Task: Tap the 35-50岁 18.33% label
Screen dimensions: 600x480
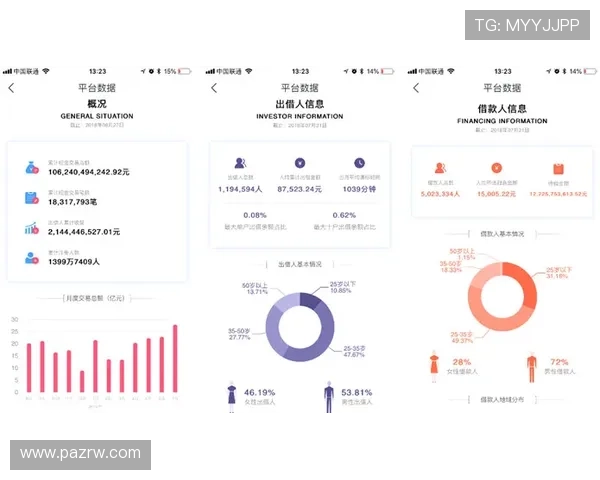Action: click(x=451, y=267)
